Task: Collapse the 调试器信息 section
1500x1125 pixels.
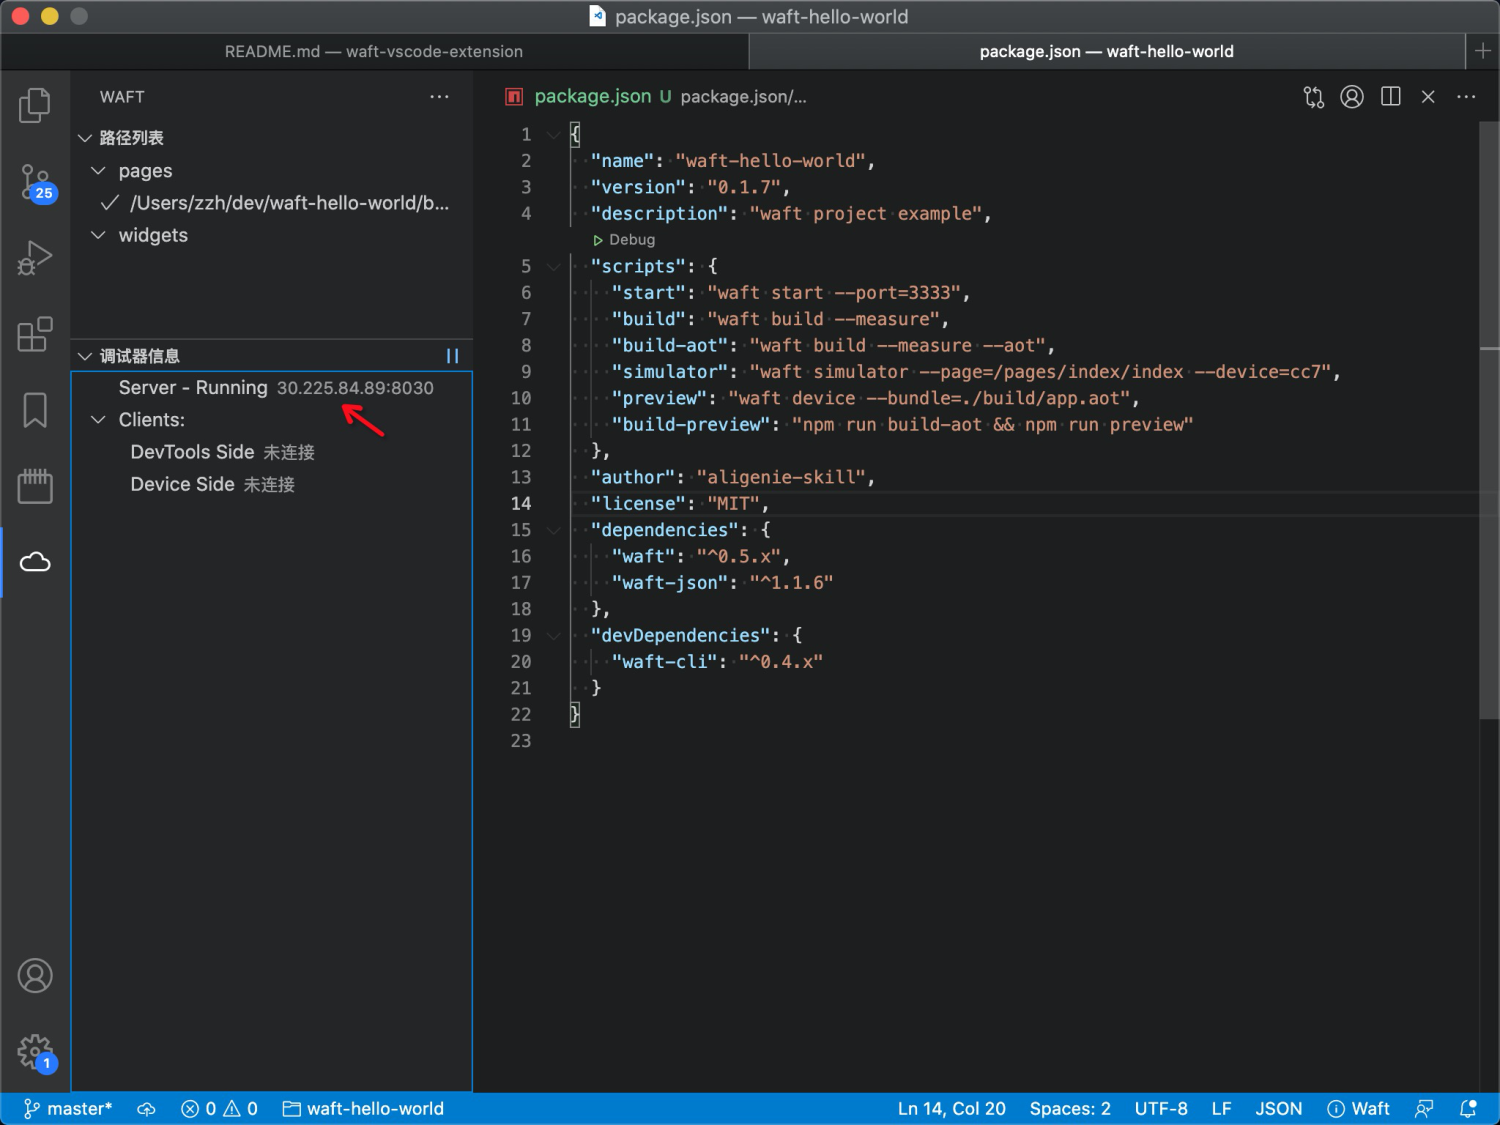Action: tap(85, 356)
